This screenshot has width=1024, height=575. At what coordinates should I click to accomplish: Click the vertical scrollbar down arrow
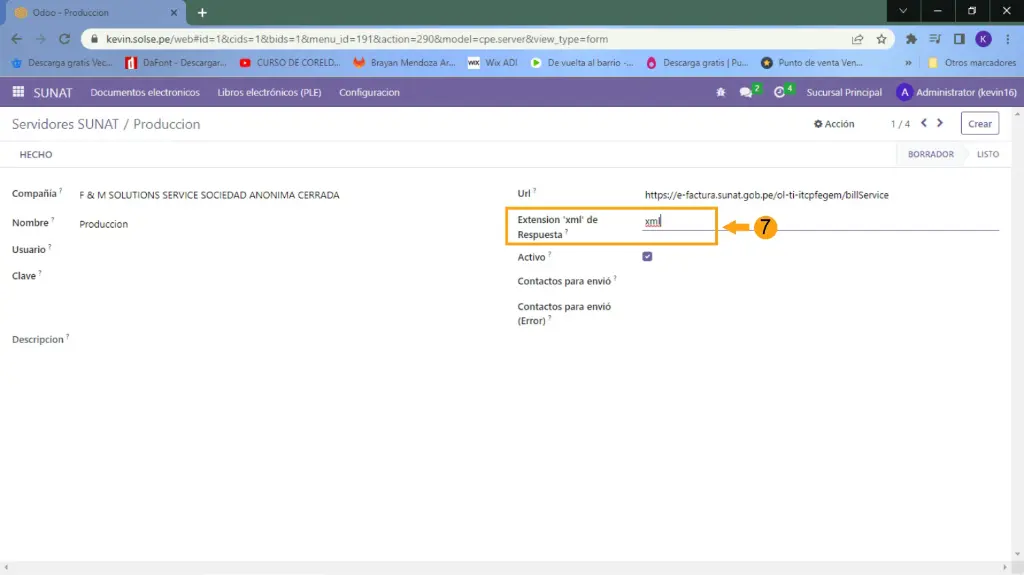pyautogui.click(x=1017, y=555)
